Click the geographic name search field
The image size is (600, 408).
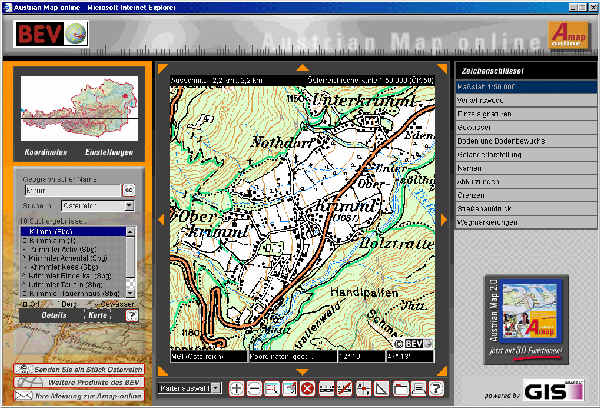pyautogui.click(x=73, y=190)
